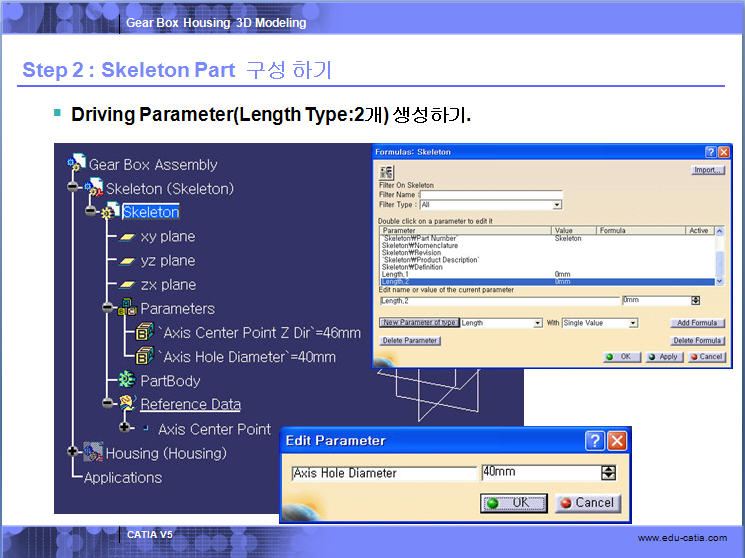Click the Add Formula button
745x558 pixels.
696,323
